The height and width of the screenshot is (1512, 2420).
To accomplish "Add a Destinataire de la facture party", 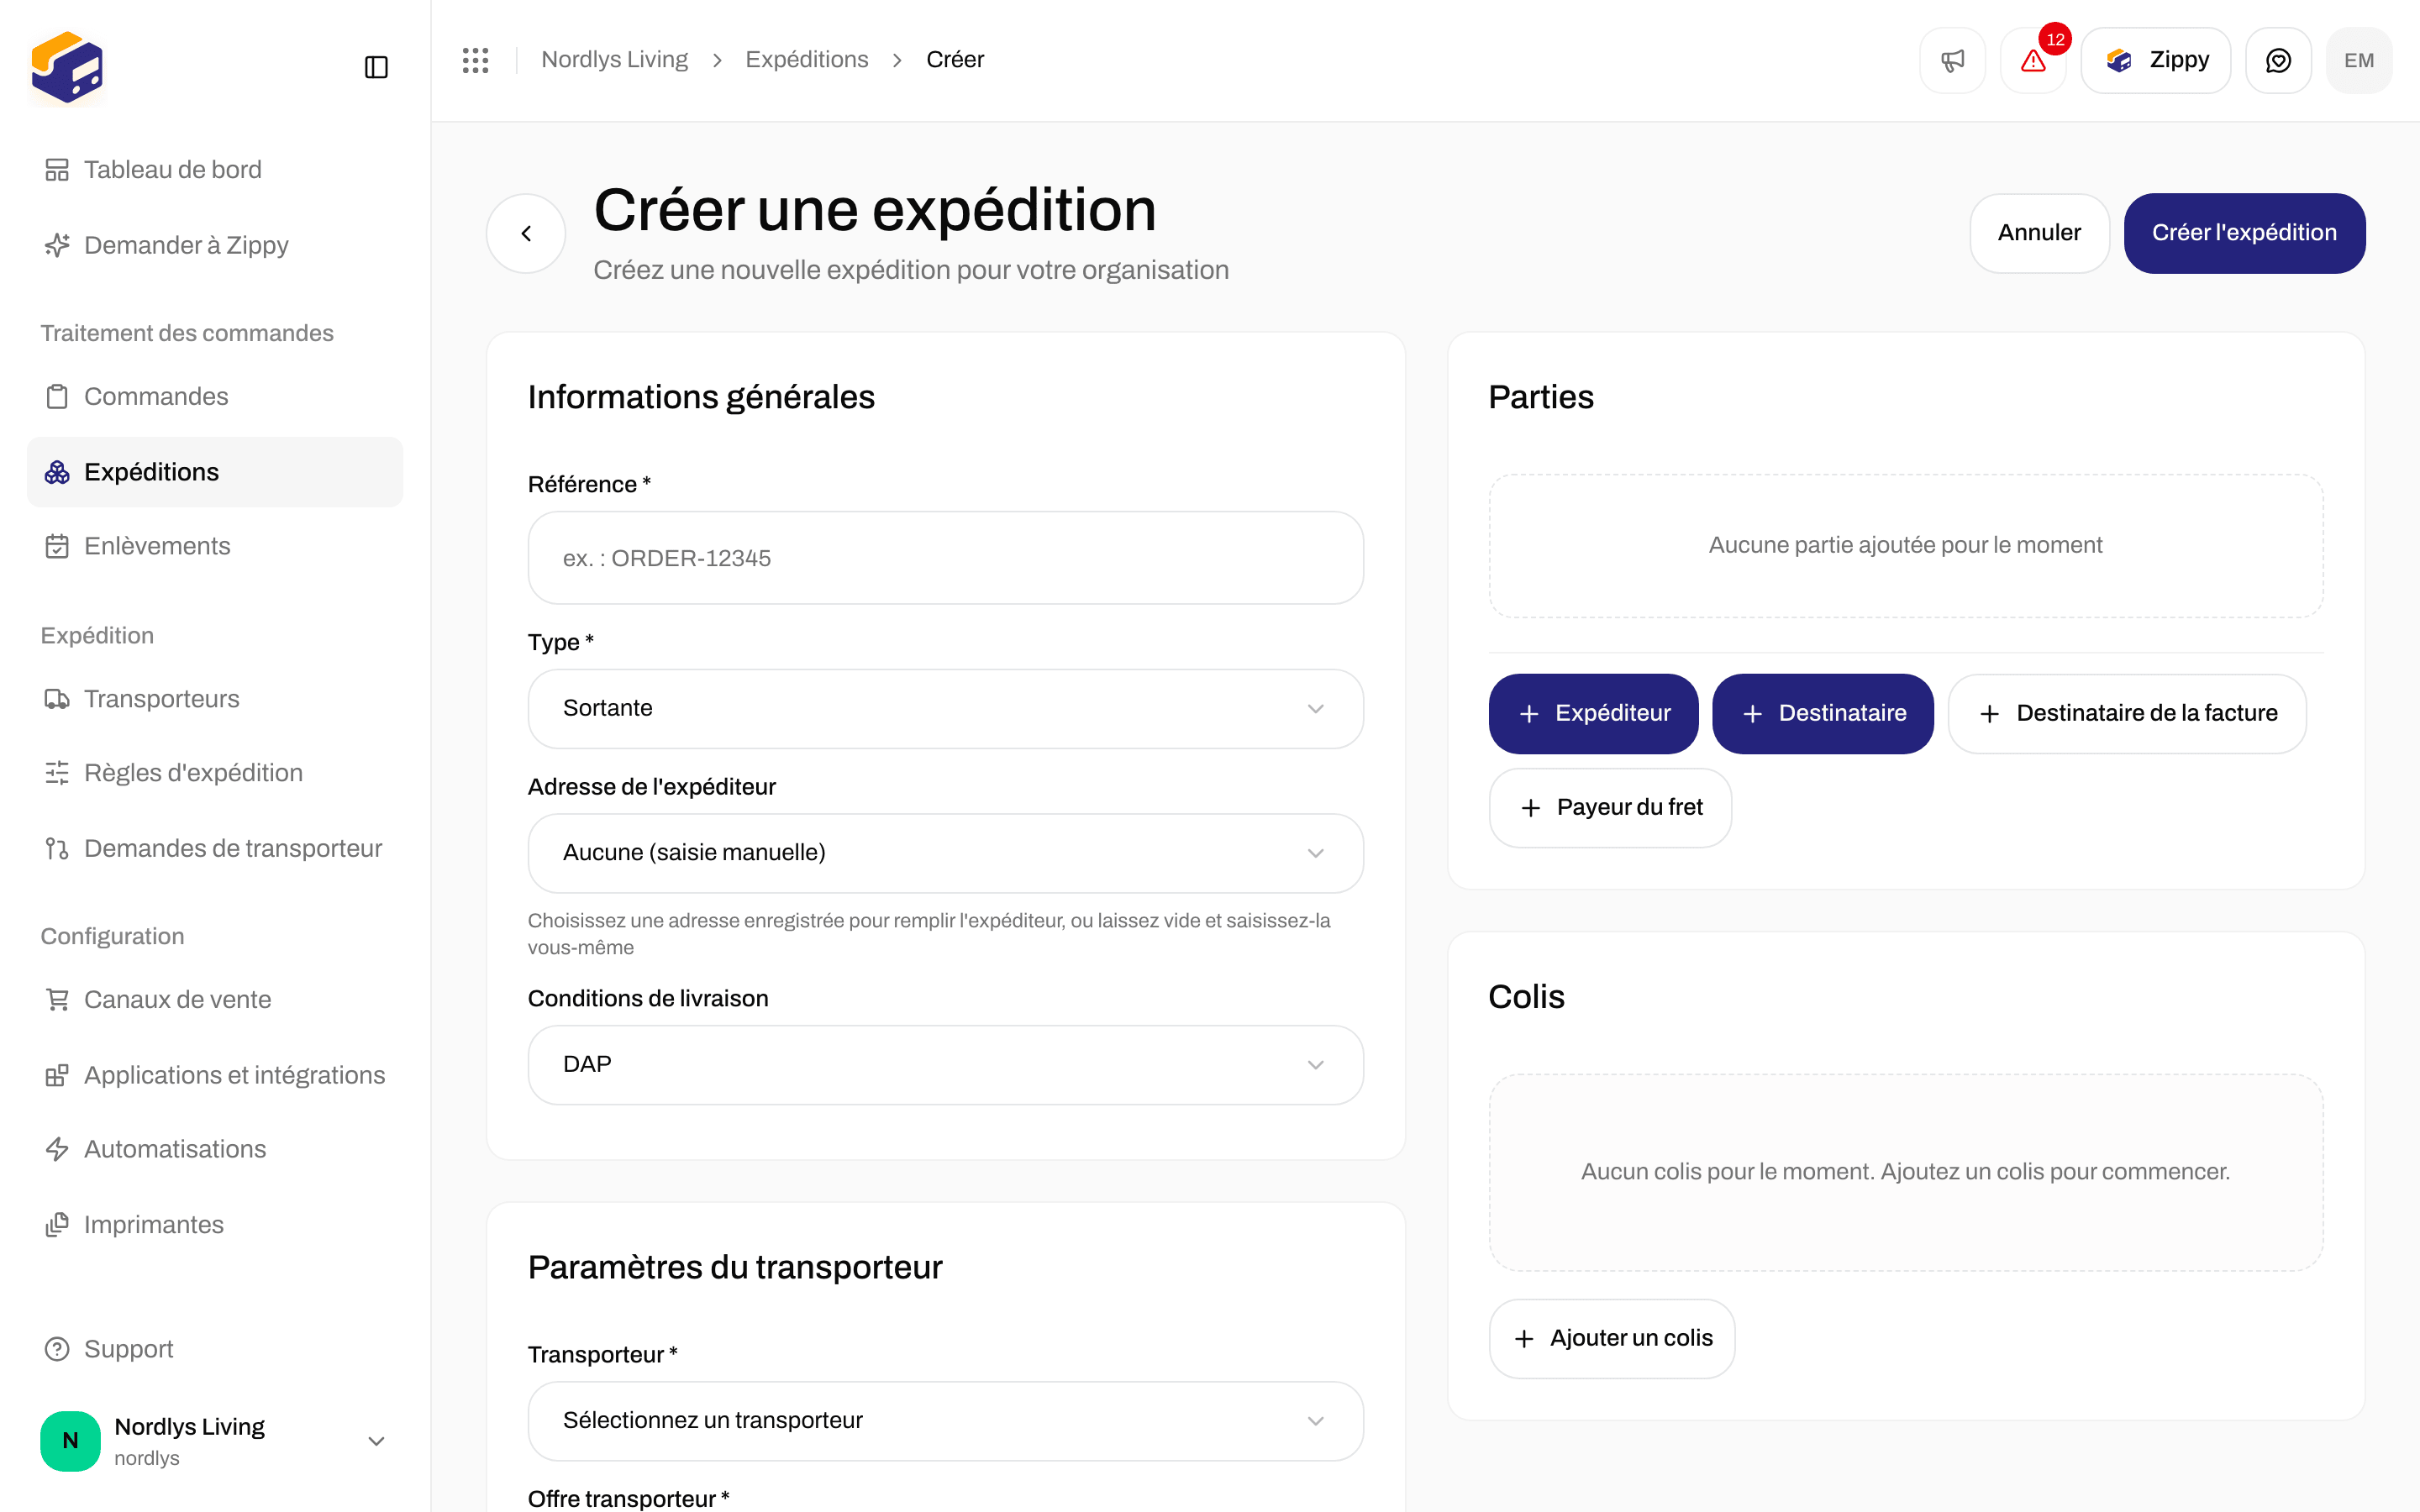I will [2126, 714].
